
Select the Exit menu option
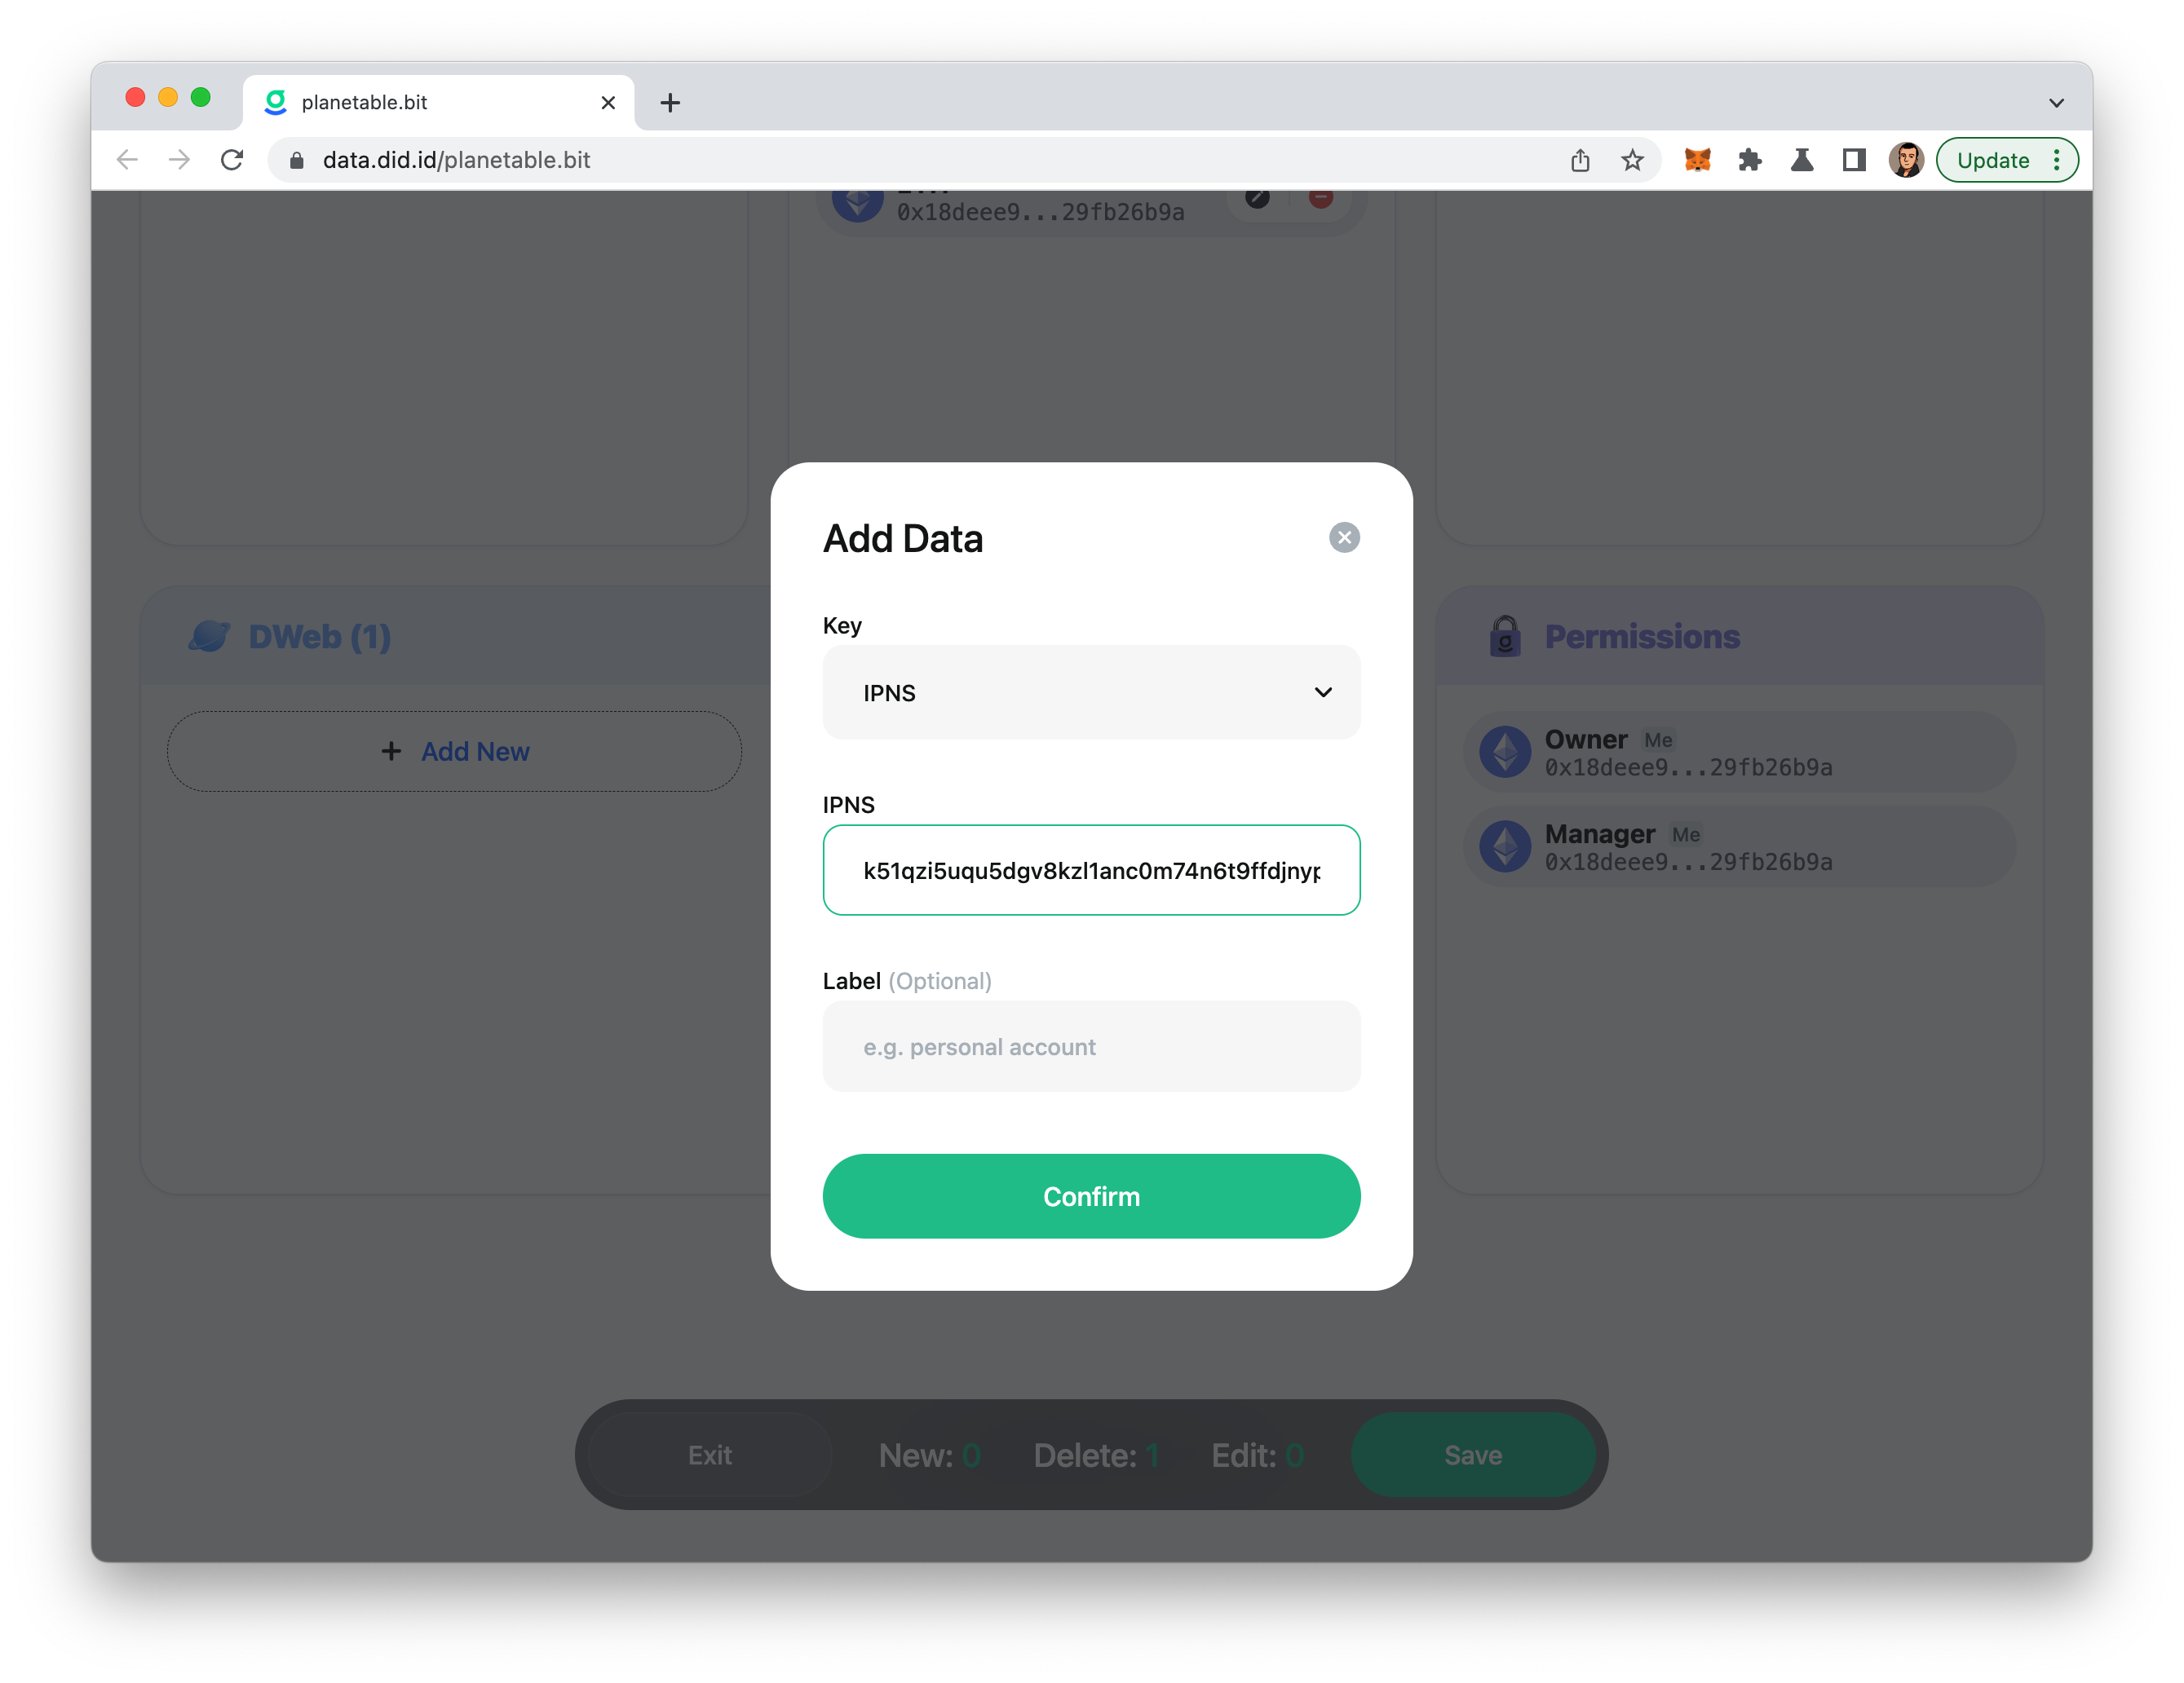[710, 1455]
